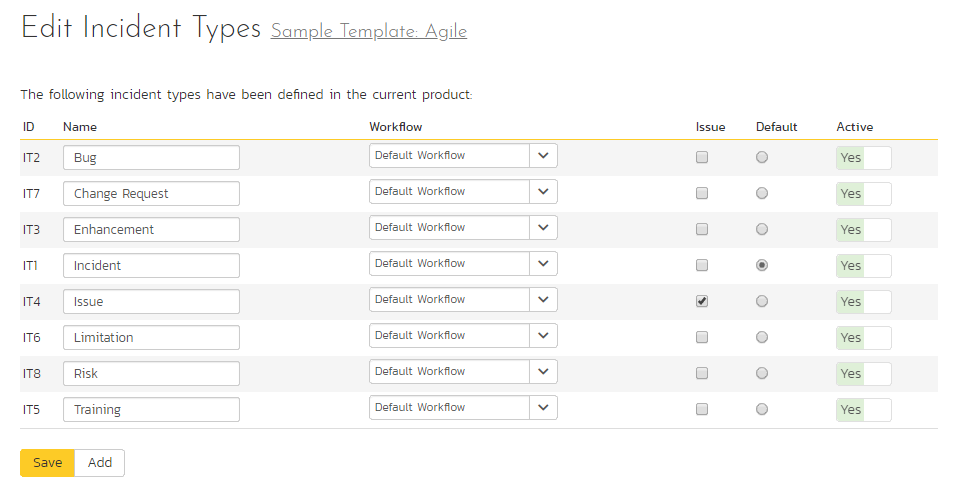This screenshot has height=502, width=961.
Task: Check the Issue checkbox for Bug
Action: 702,157
